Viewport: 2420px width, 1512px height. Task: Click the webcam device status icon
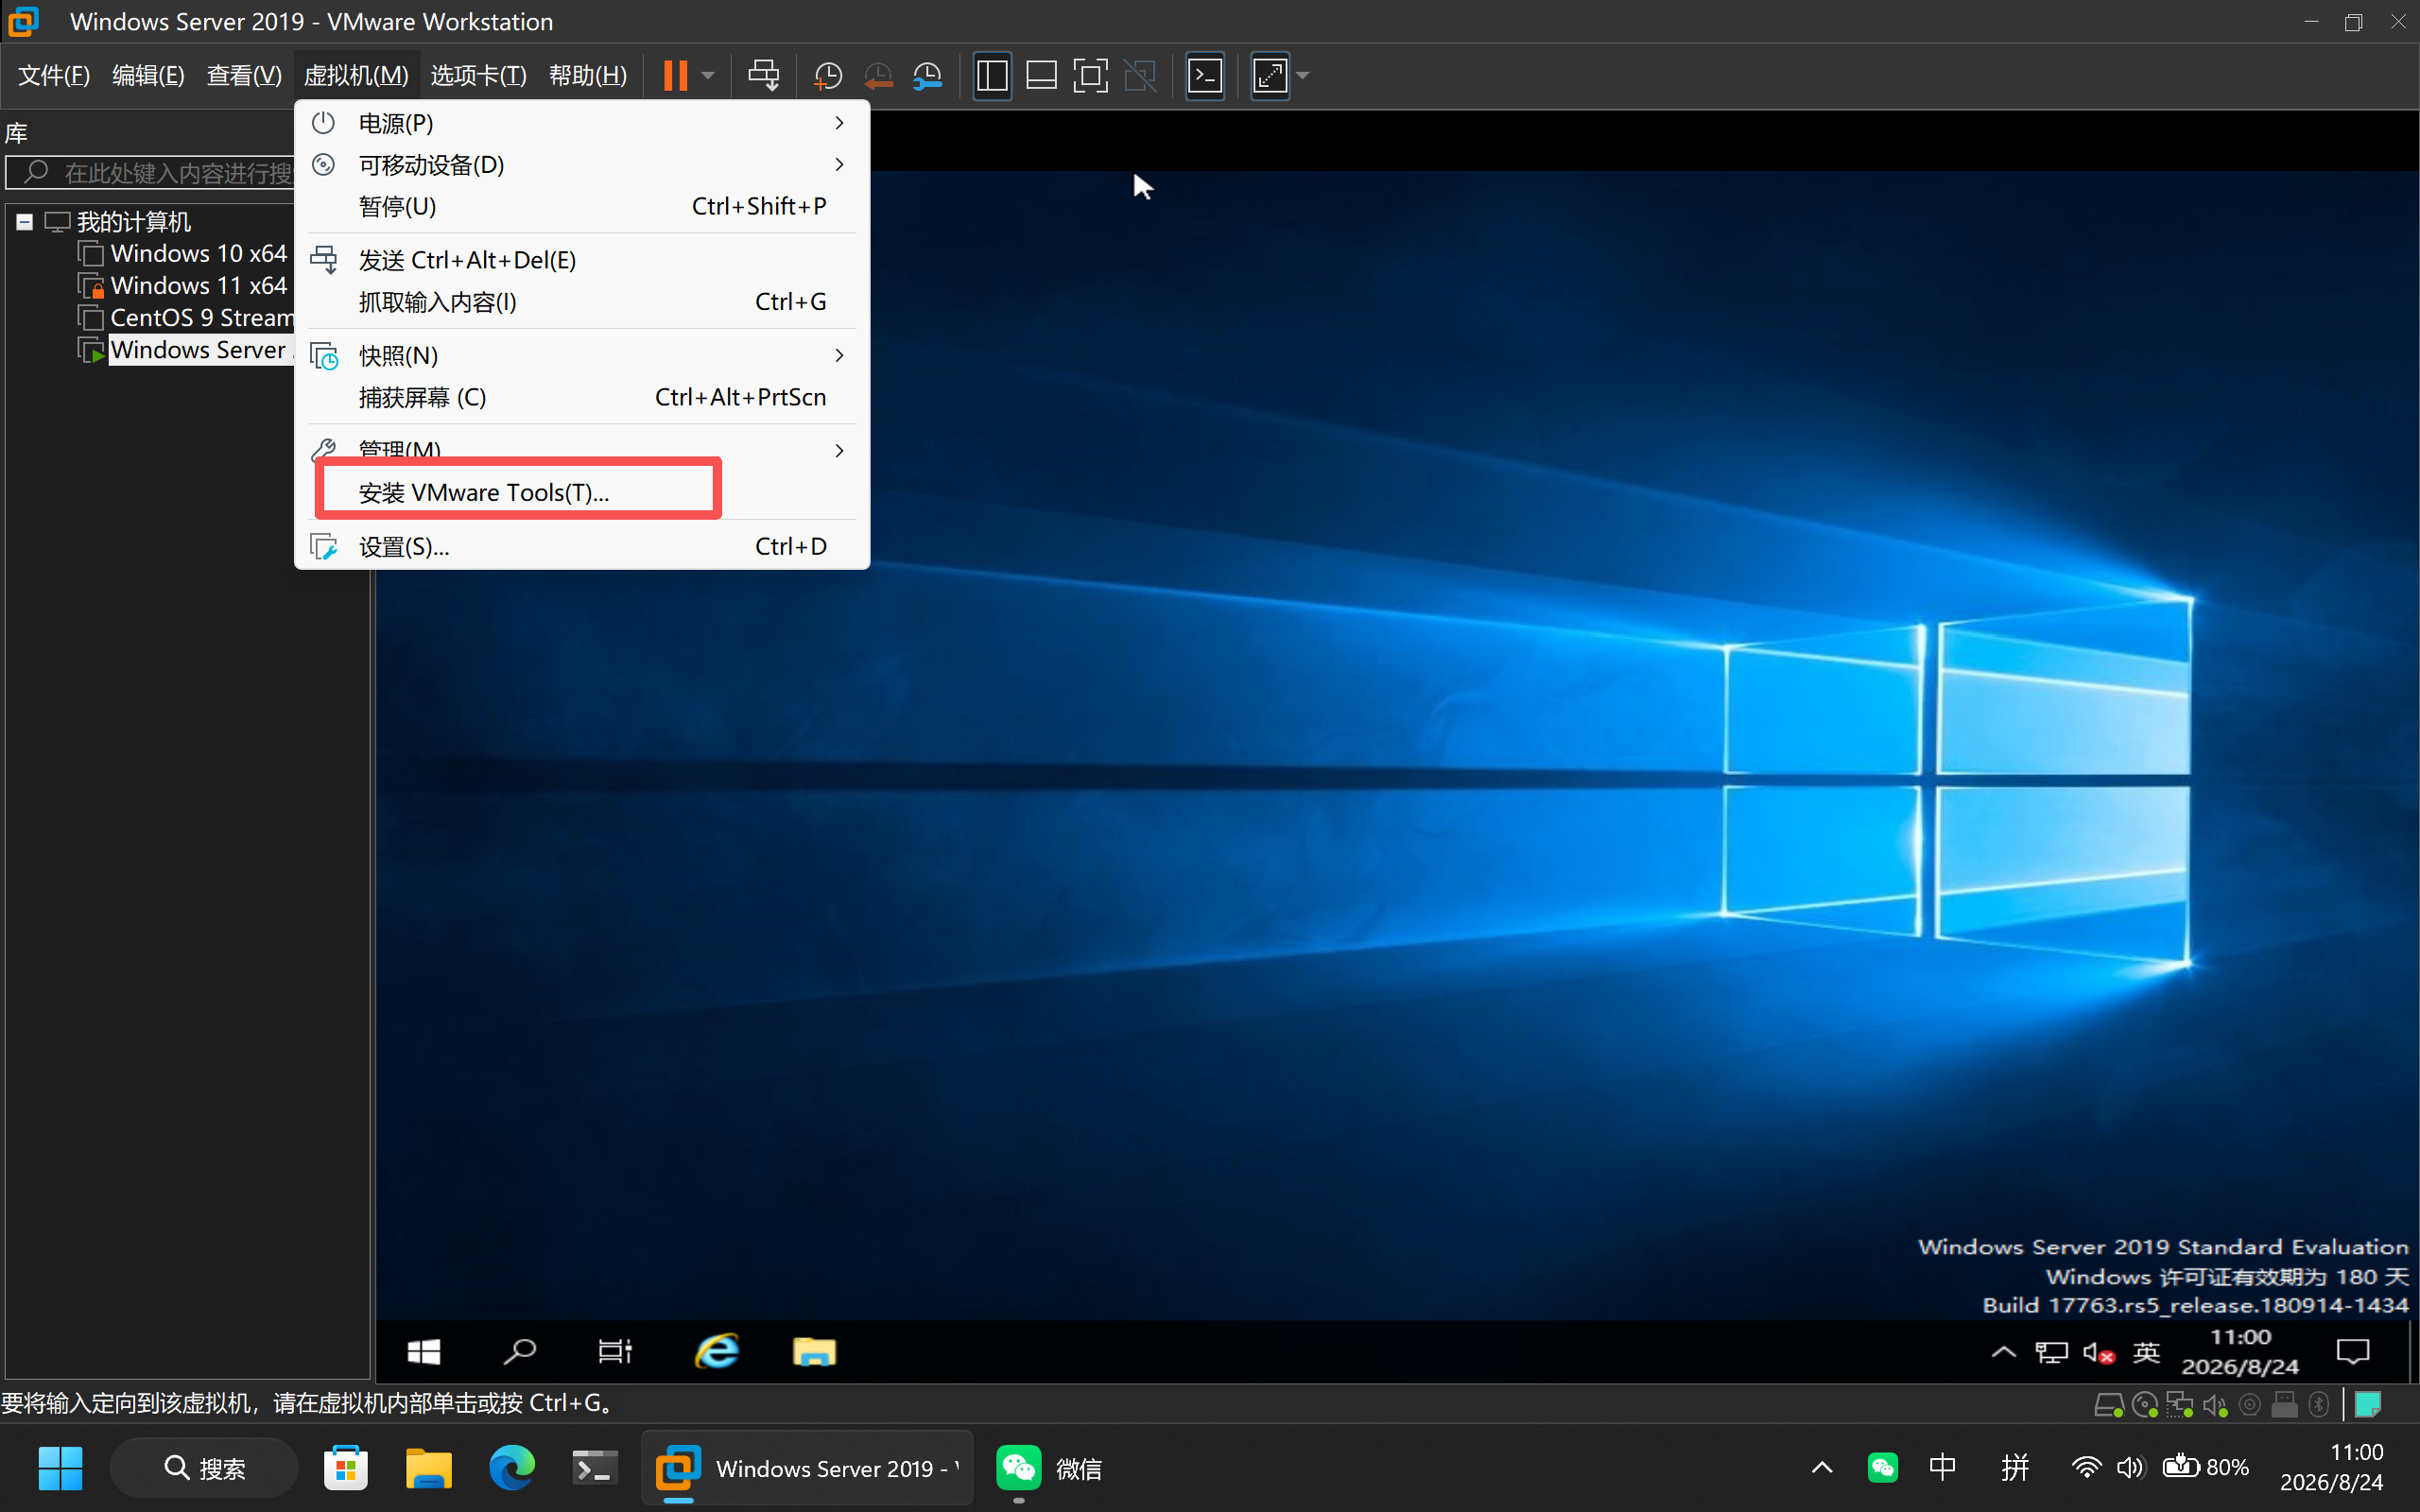(x=2250, y=1405)
